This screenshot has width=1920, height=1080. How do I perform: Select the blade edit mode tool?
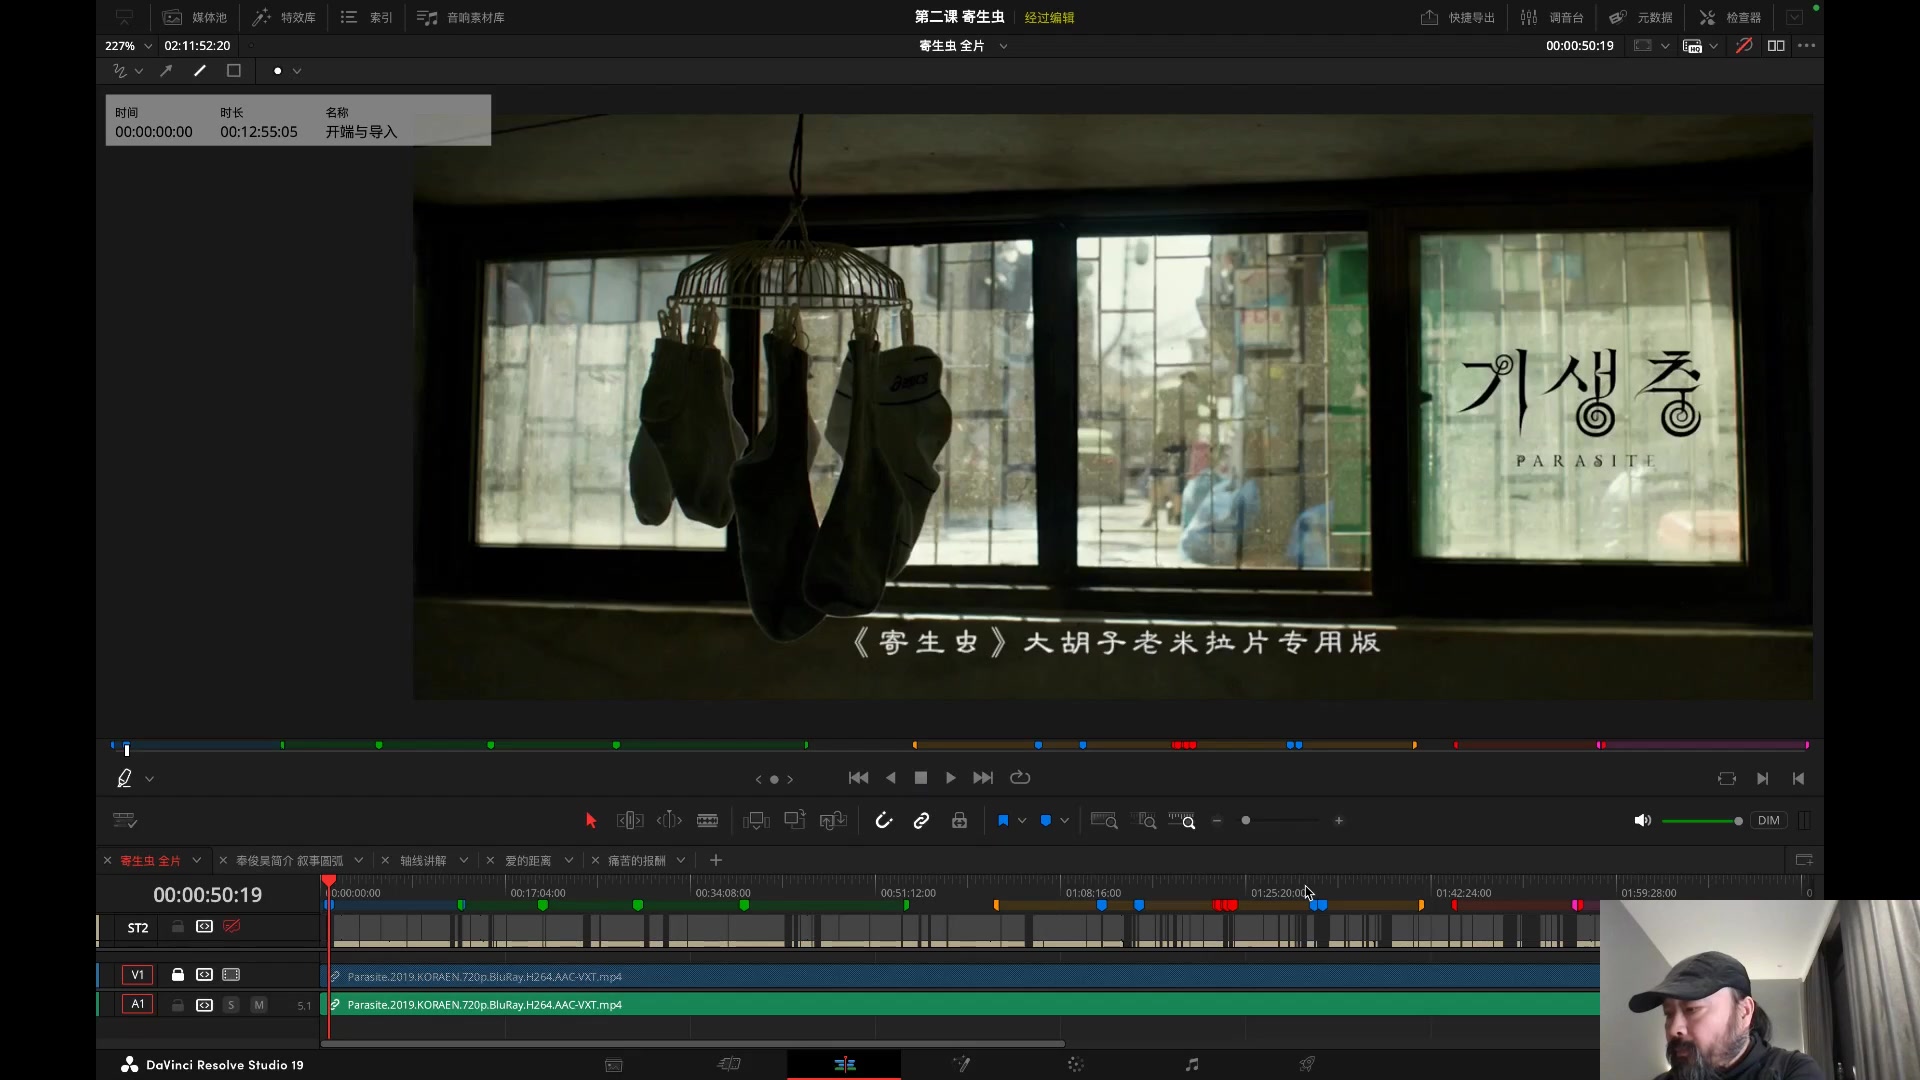[x=707, y=821]
